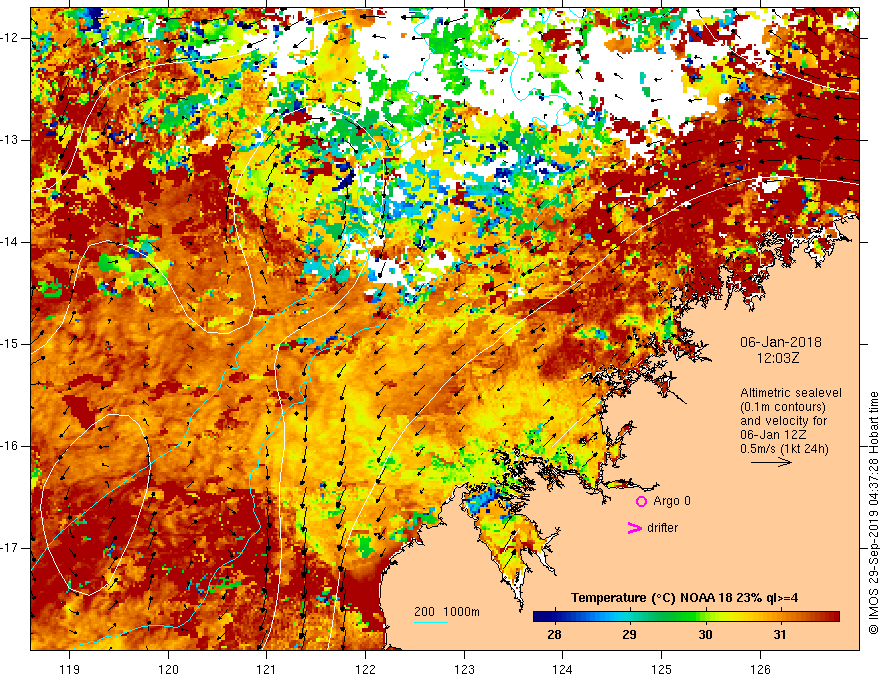Click the longitude axis label 124

563,669
